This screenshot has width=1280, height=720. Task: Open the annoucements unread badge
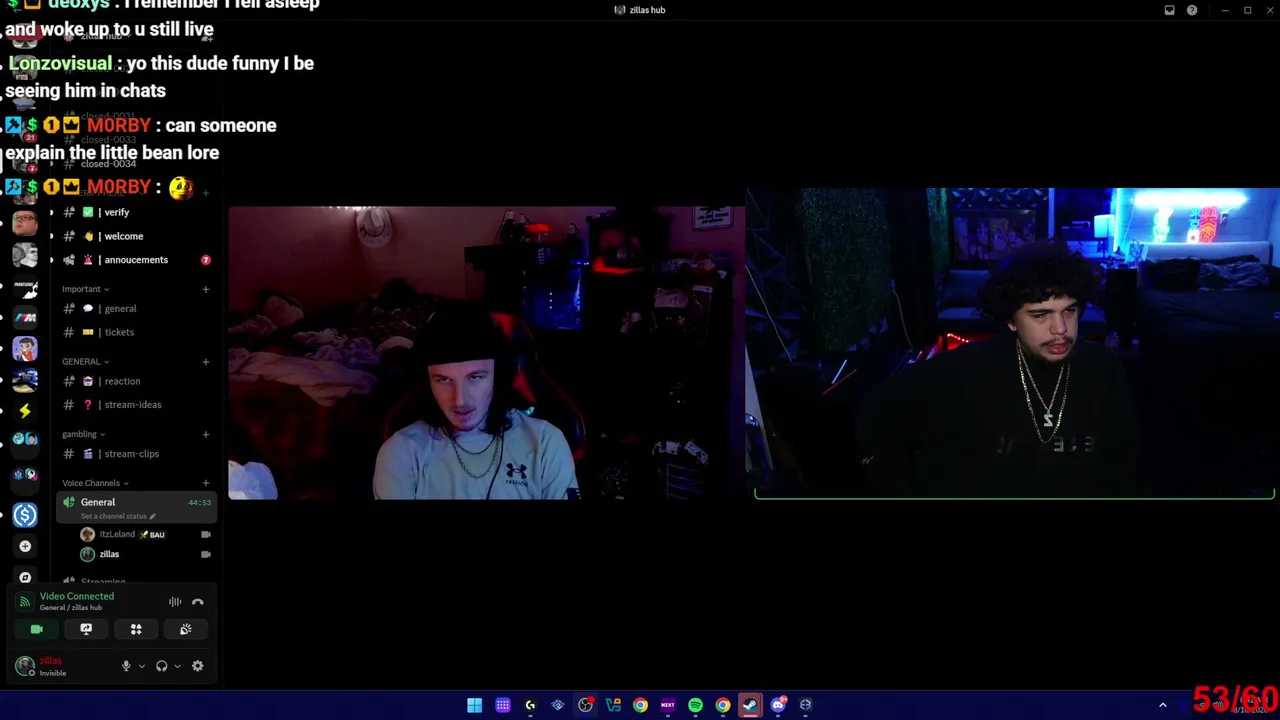[206, 260]
